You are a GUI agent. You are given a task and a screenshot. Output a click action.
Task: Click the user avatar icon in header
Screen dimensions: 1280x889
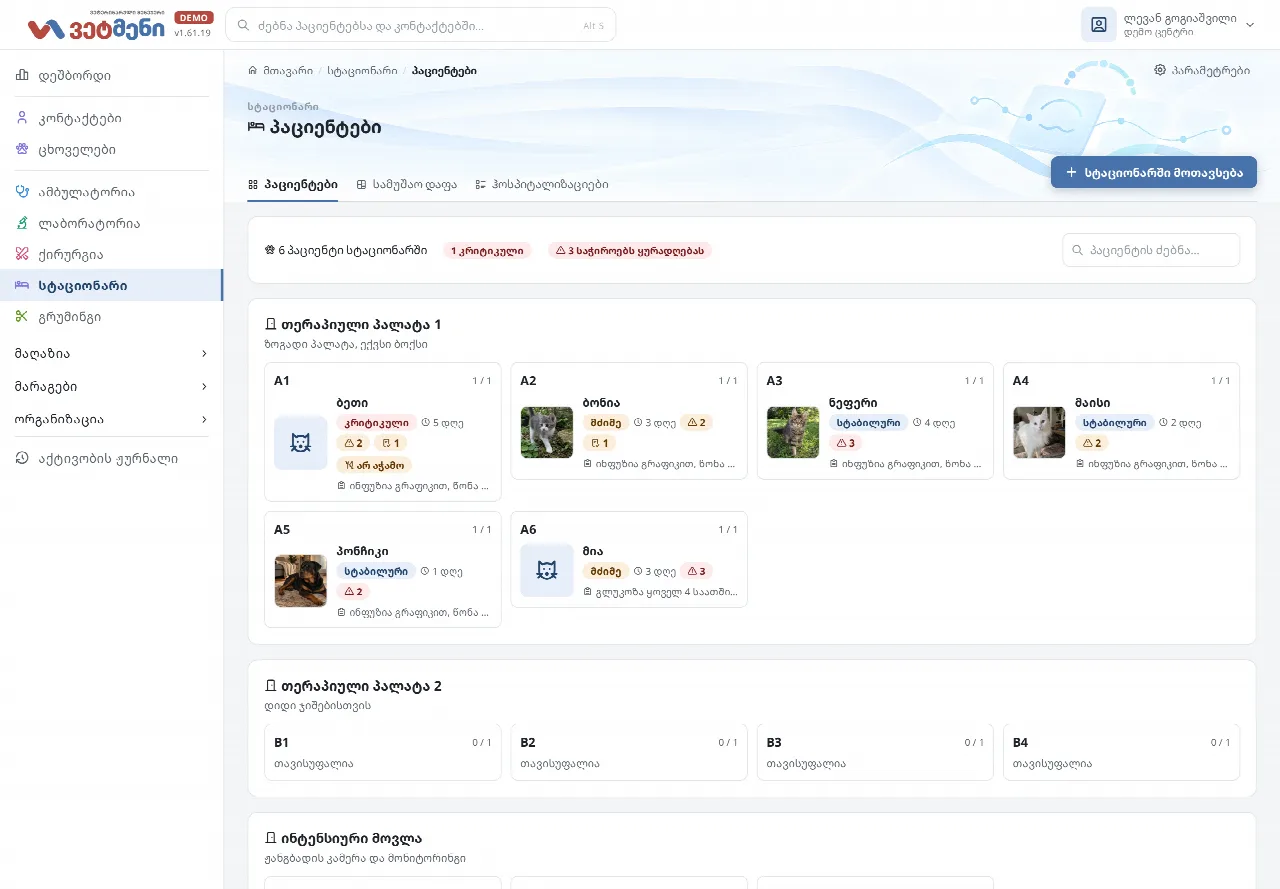[x=1098, y=24]
